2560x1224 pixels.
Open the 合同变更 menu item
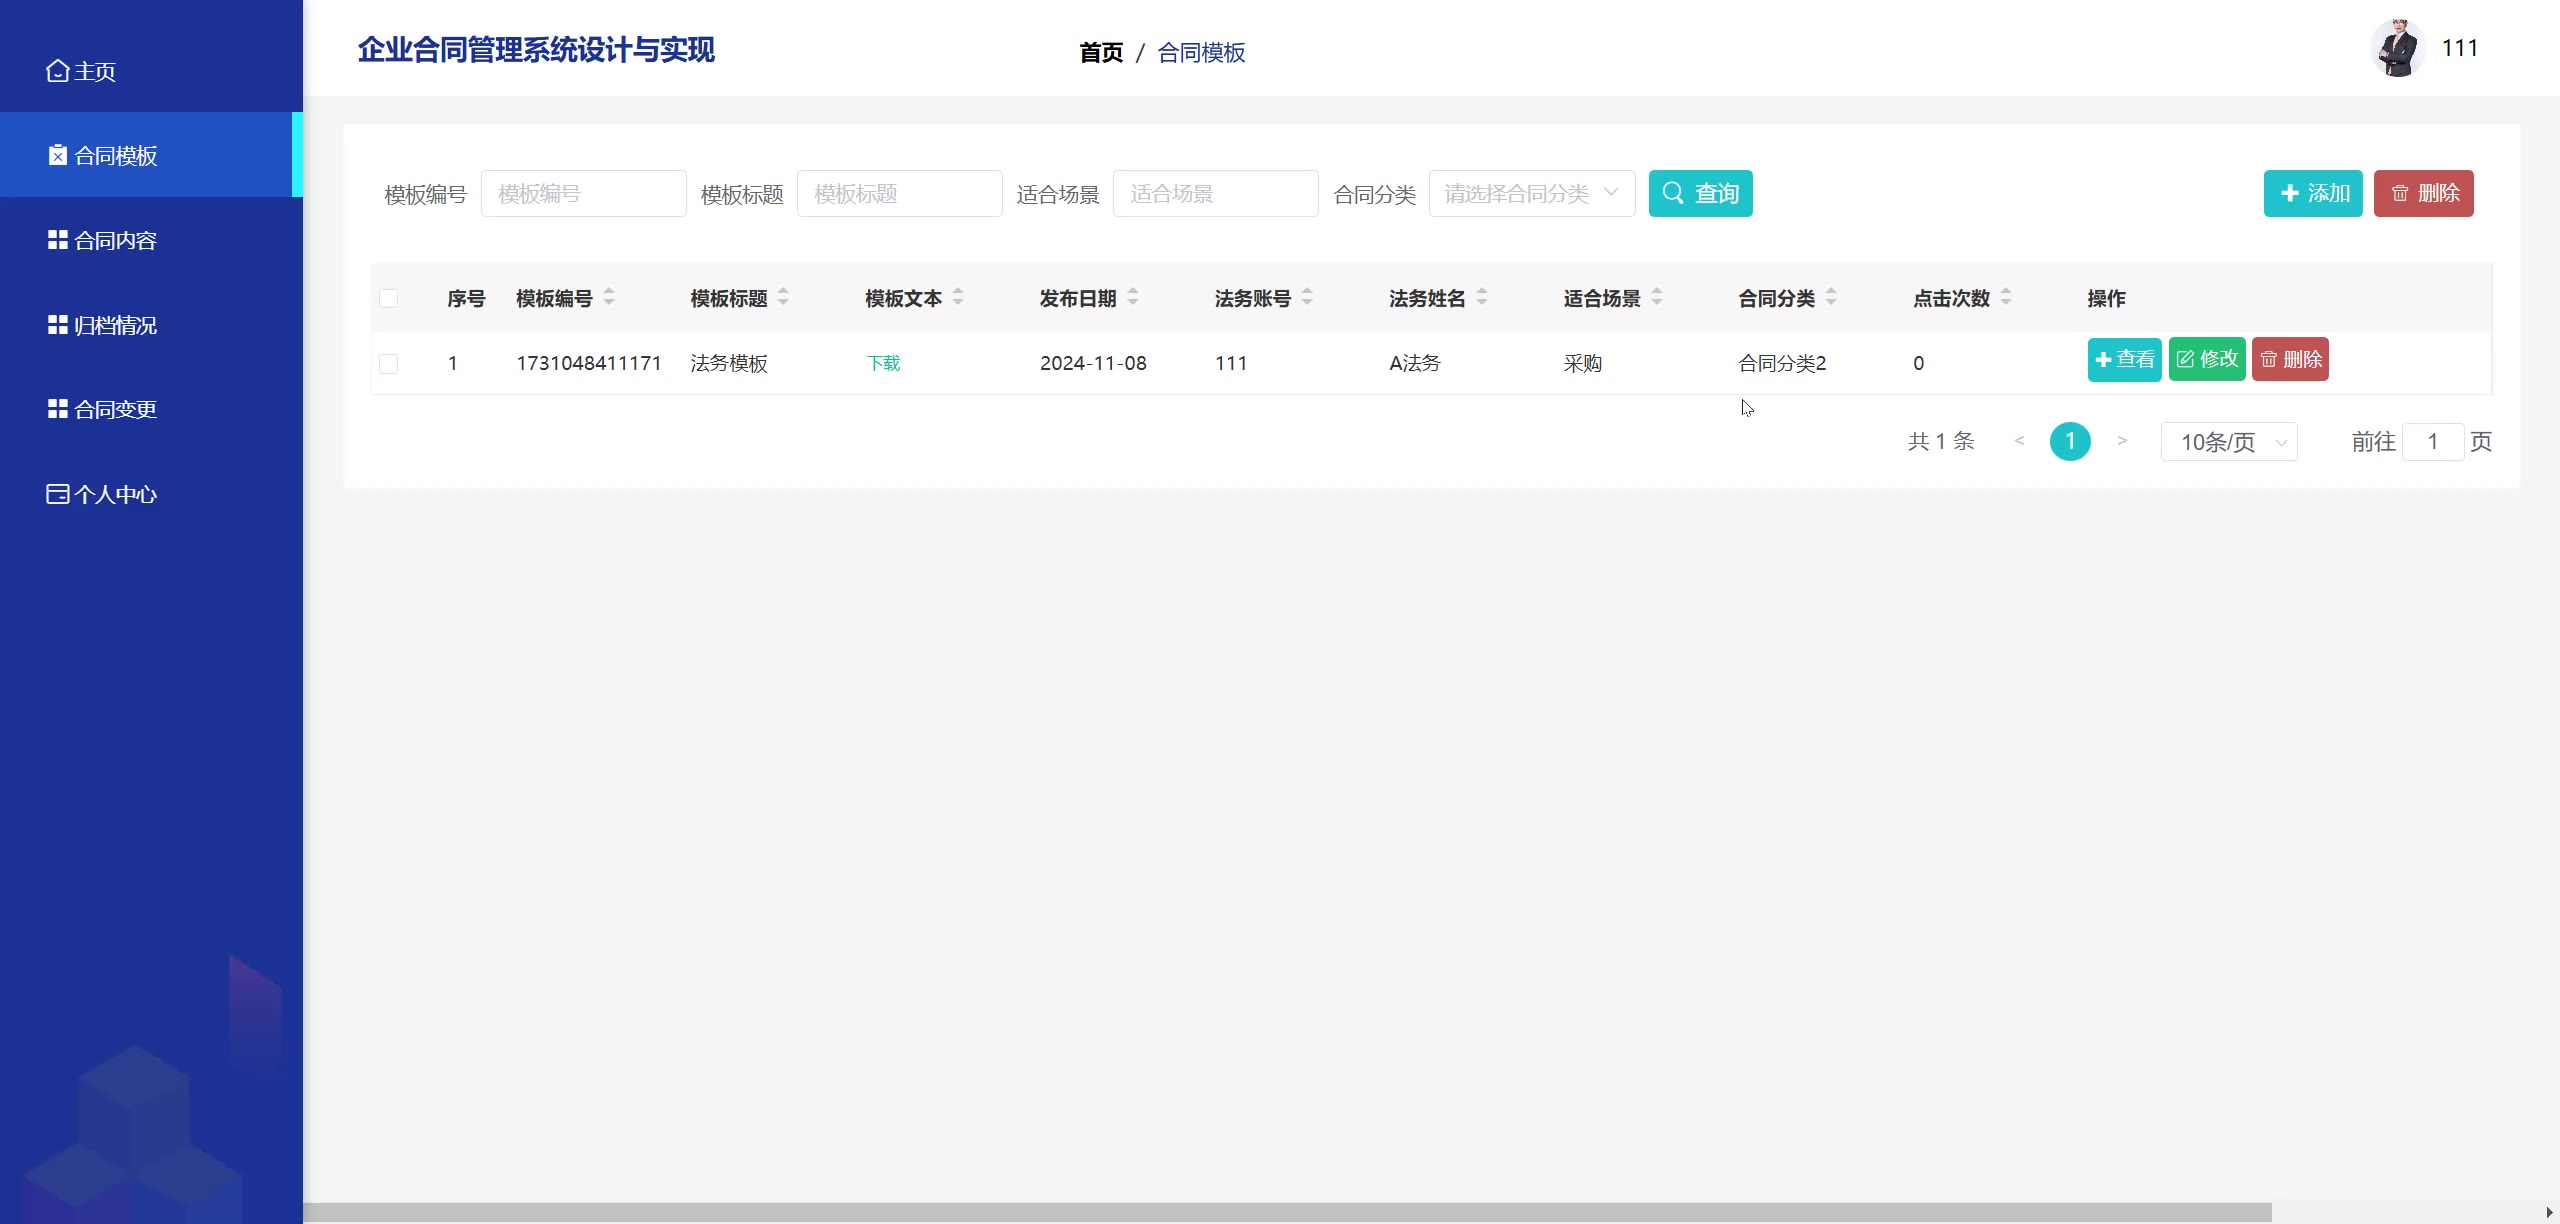tap(115, 409)
